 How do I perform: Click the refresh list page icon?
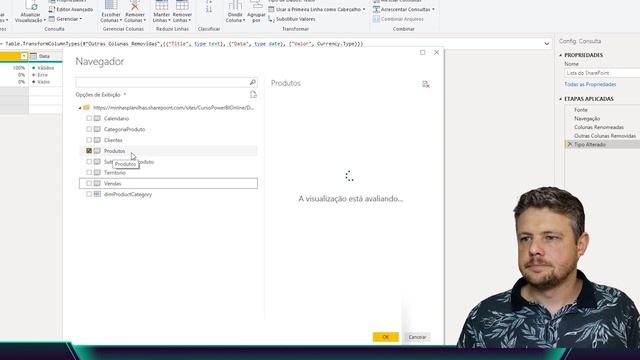253,95
